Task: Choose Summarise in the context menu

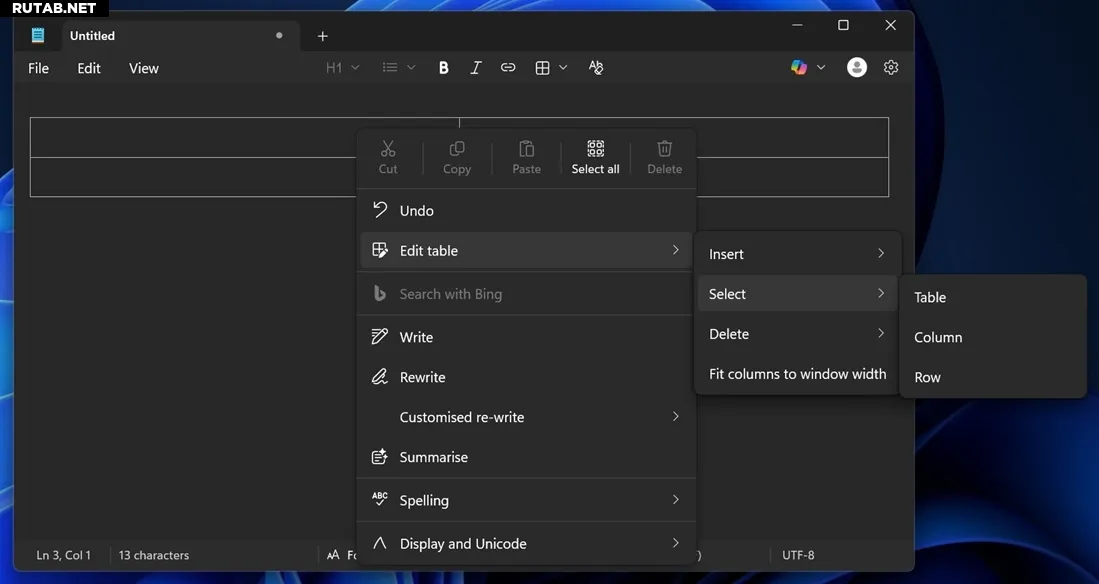Action: pyautogui.click(x=433, y=457)
